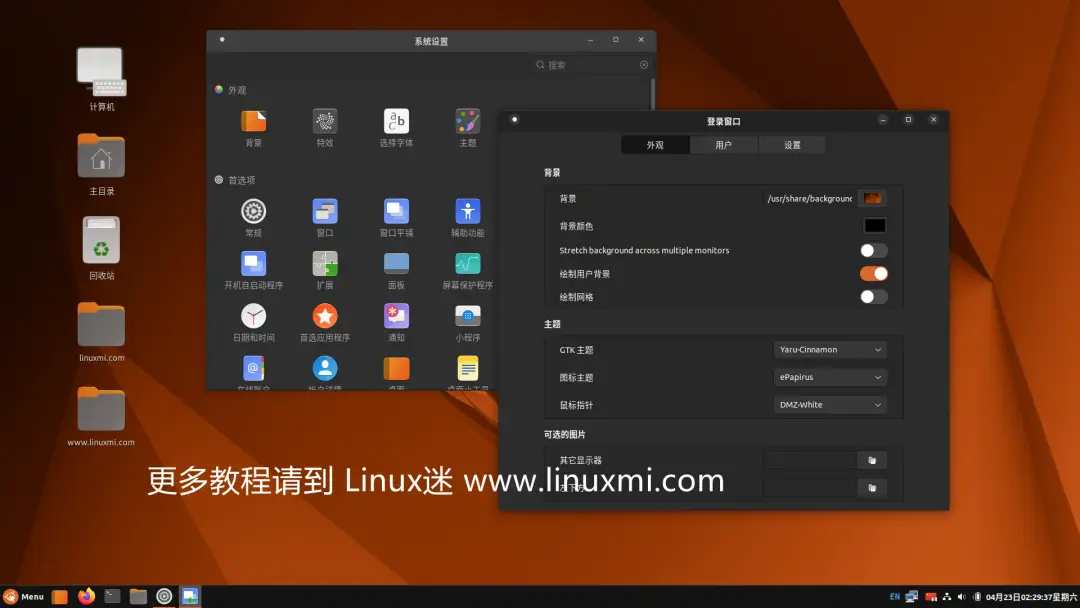The image size is (1080, 608).
Task: Open the 扩展 (Extensions) settings icon
Action: (324, 265)
